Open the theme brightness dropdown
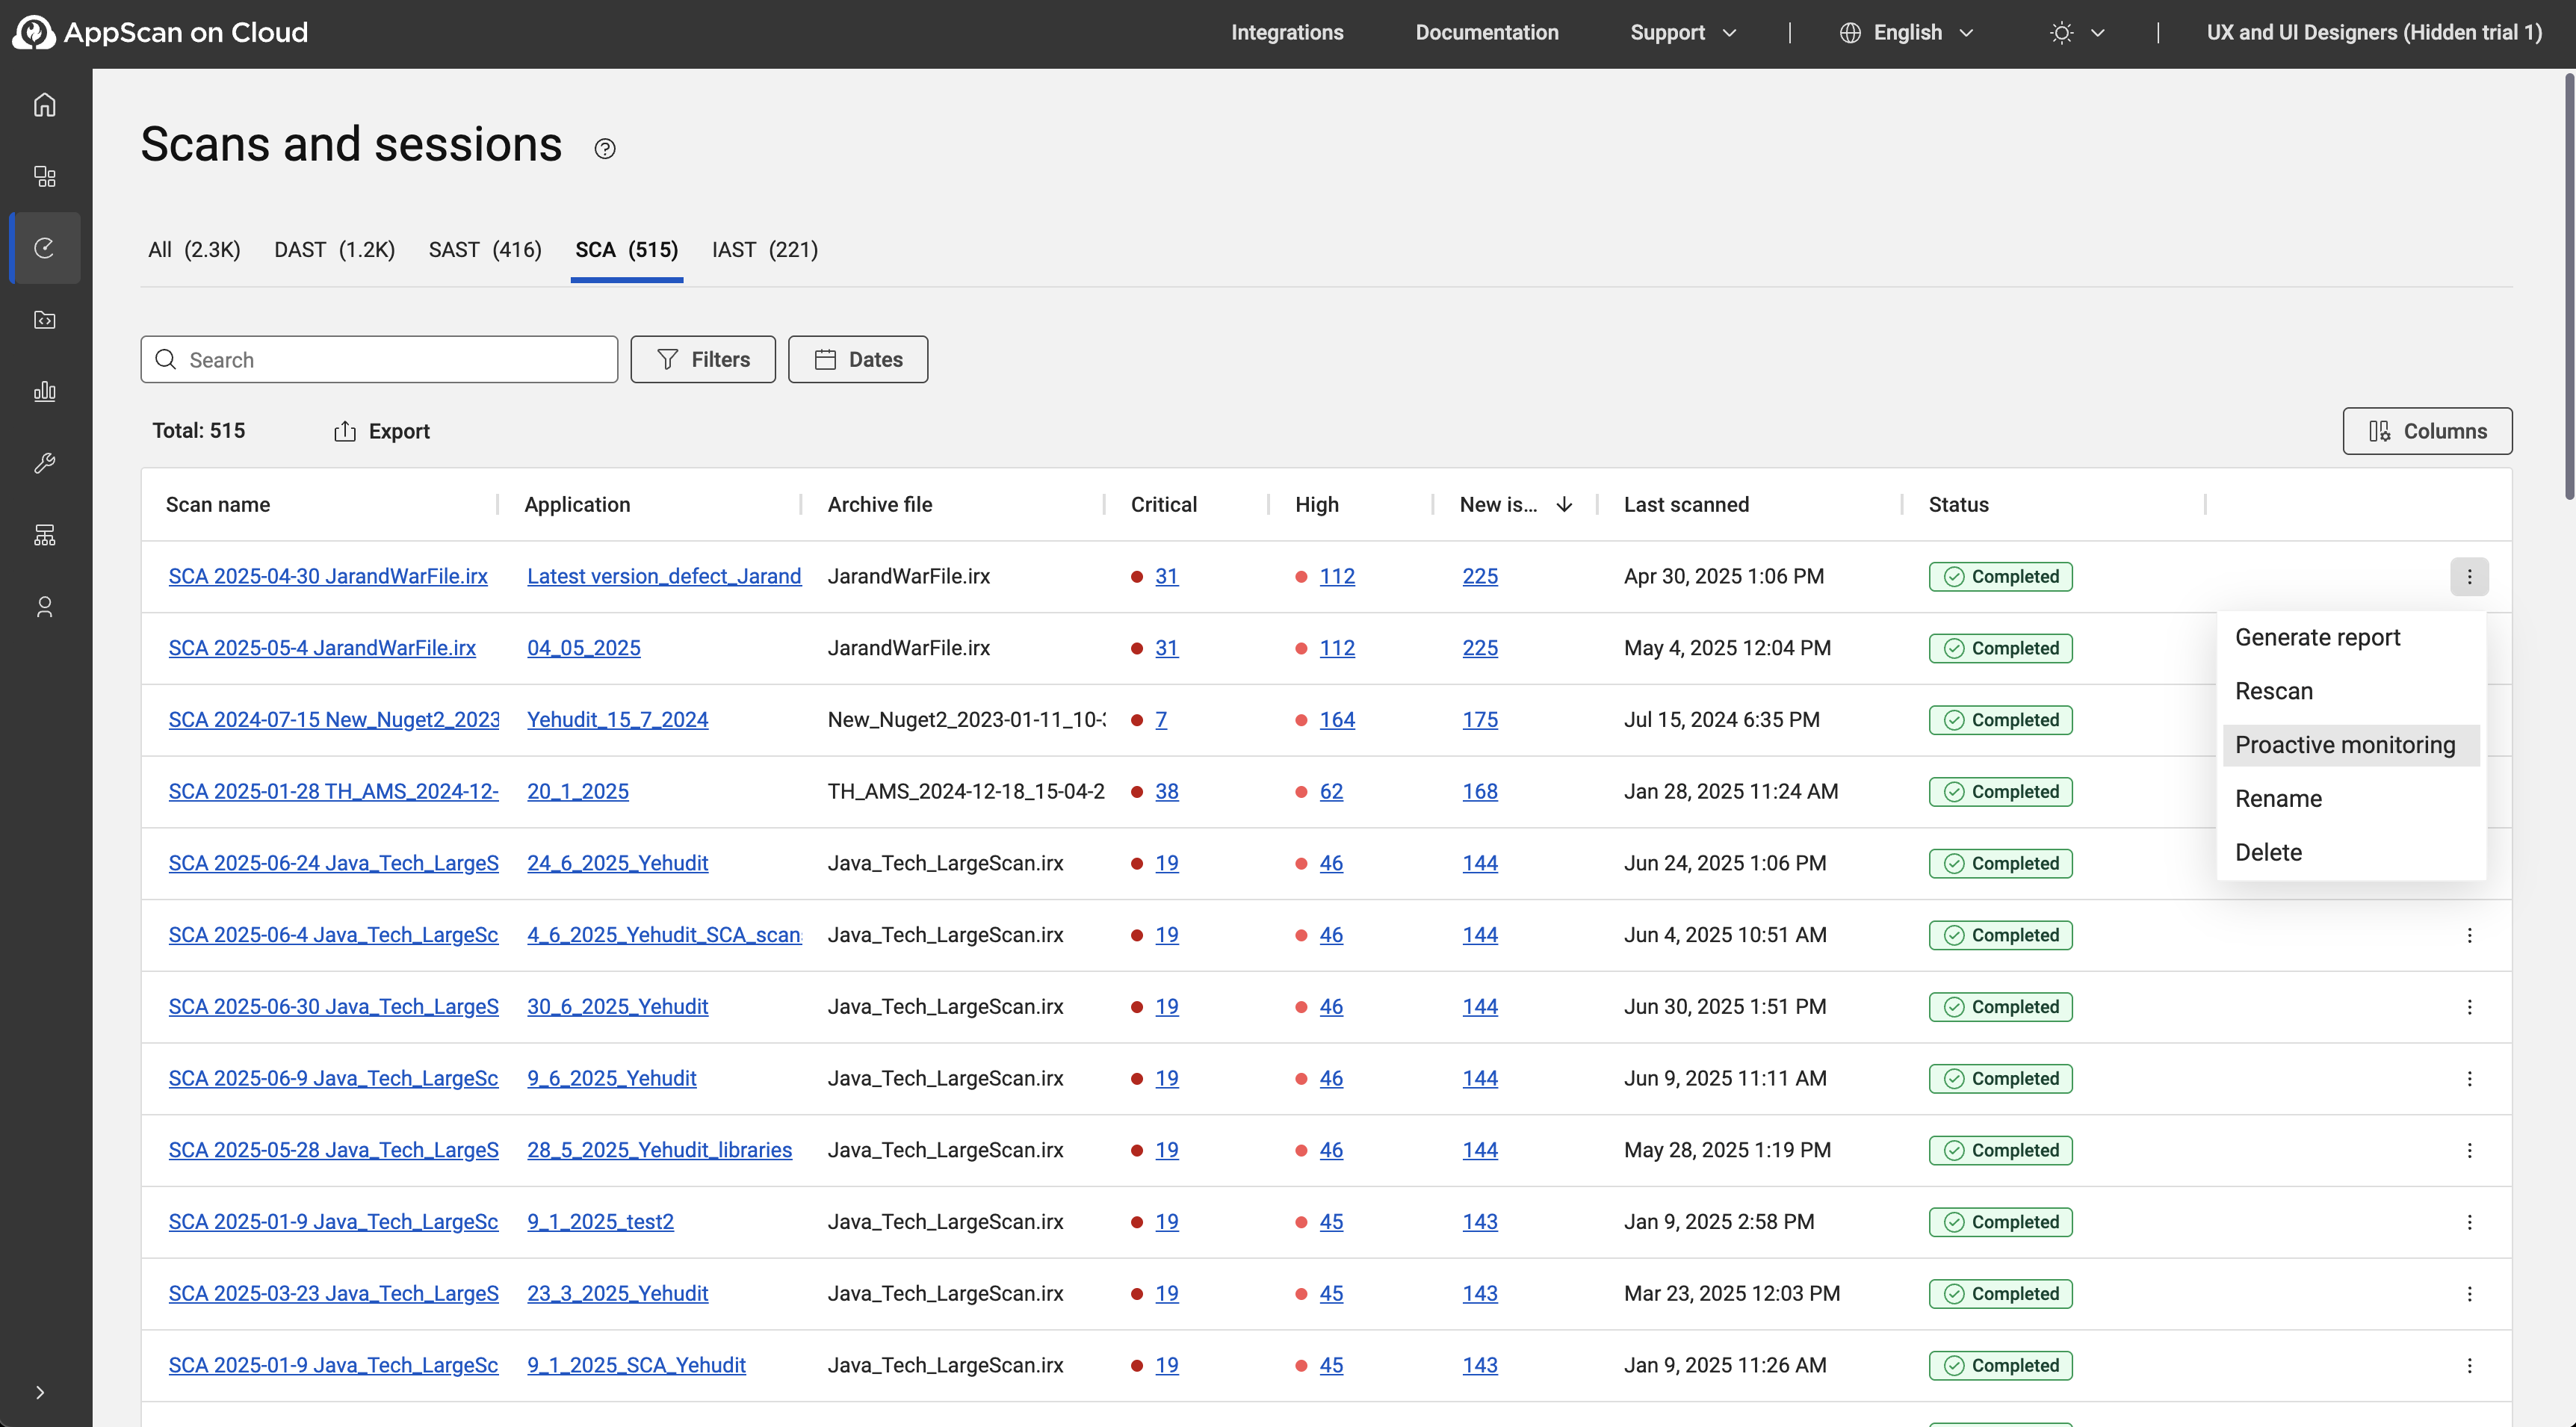 click(x=2076, y=33)
